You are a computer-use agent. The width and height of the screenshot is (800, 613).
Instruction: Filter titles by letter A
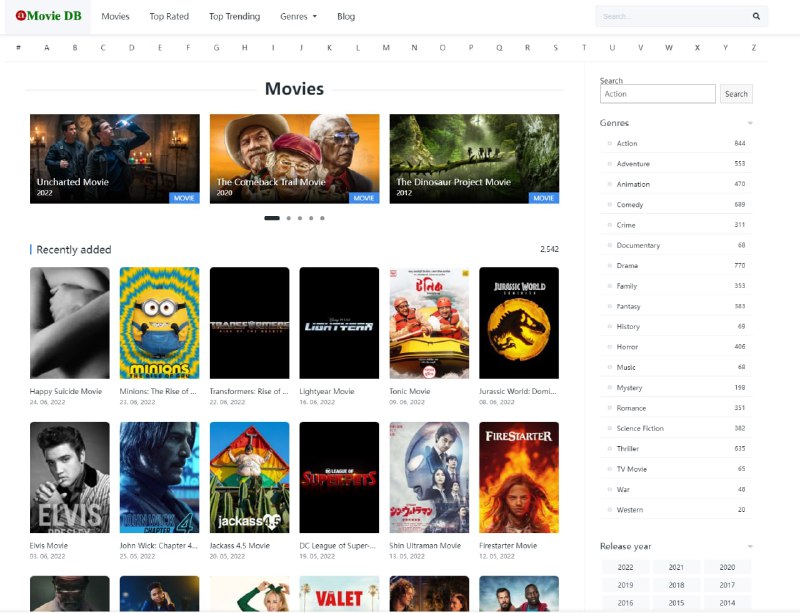[46, 47]
